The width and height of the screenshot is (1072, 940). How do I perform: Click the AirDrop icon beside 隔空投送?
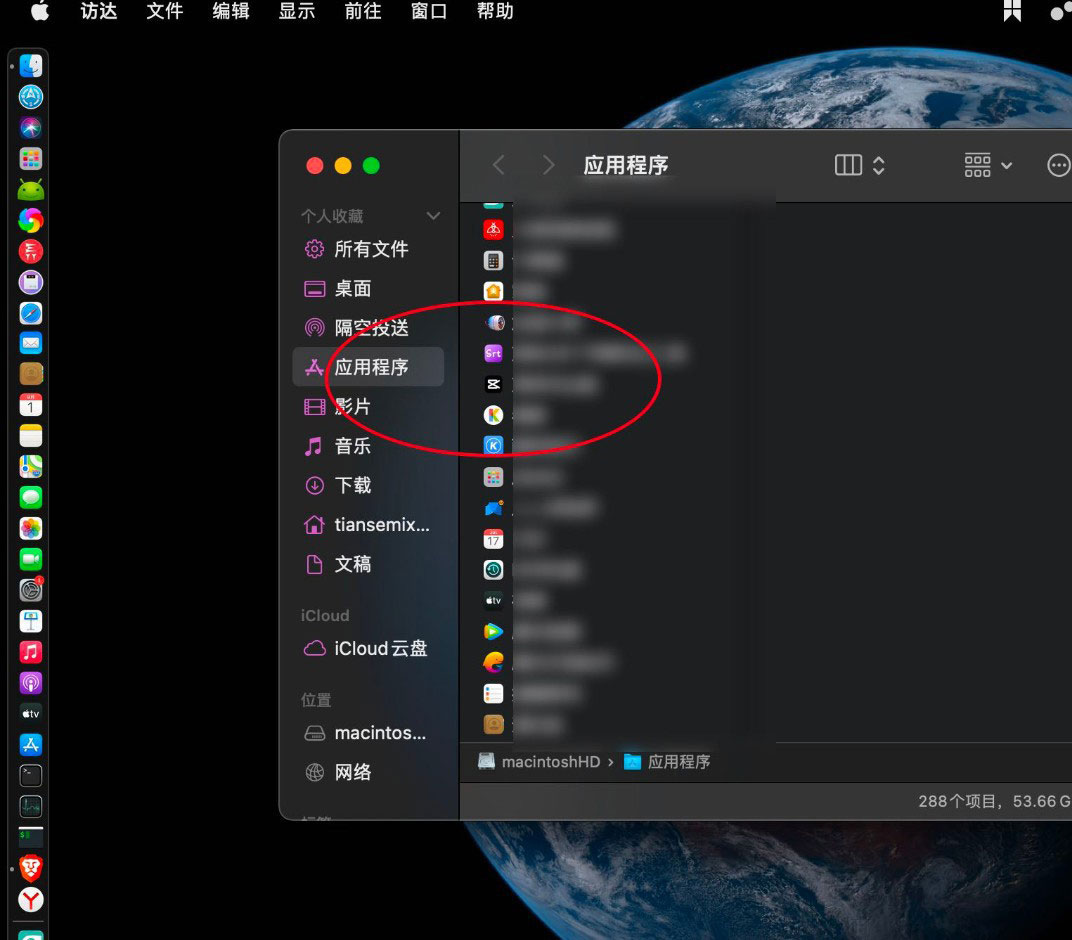click(314, 327)
